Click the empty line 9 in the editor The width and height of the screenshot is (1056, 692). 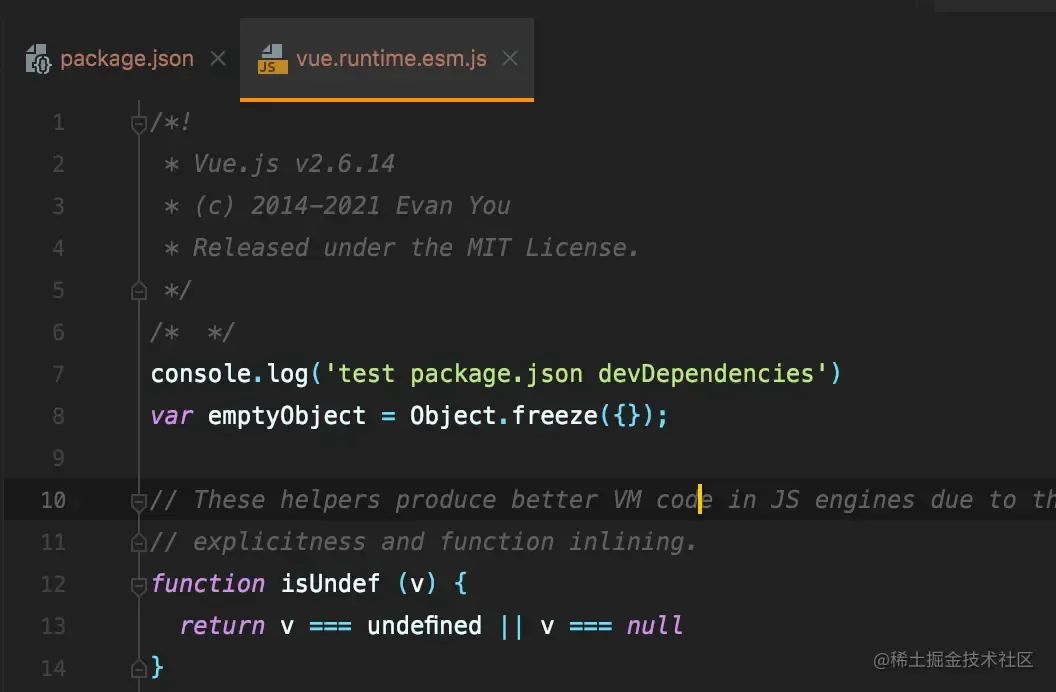pos(300,457)
